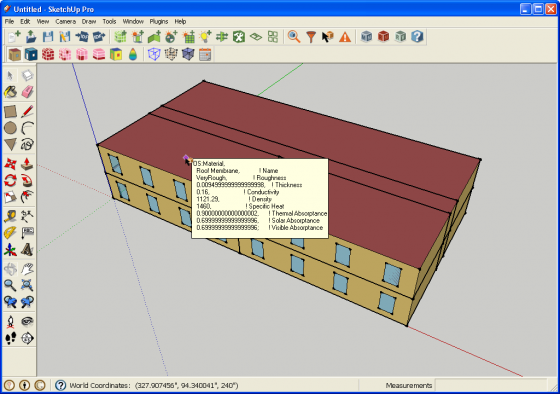Select the dark blue cube render mode
This screenshot has height=394, width=560.
pyautogui.click(x=31, y=54)
